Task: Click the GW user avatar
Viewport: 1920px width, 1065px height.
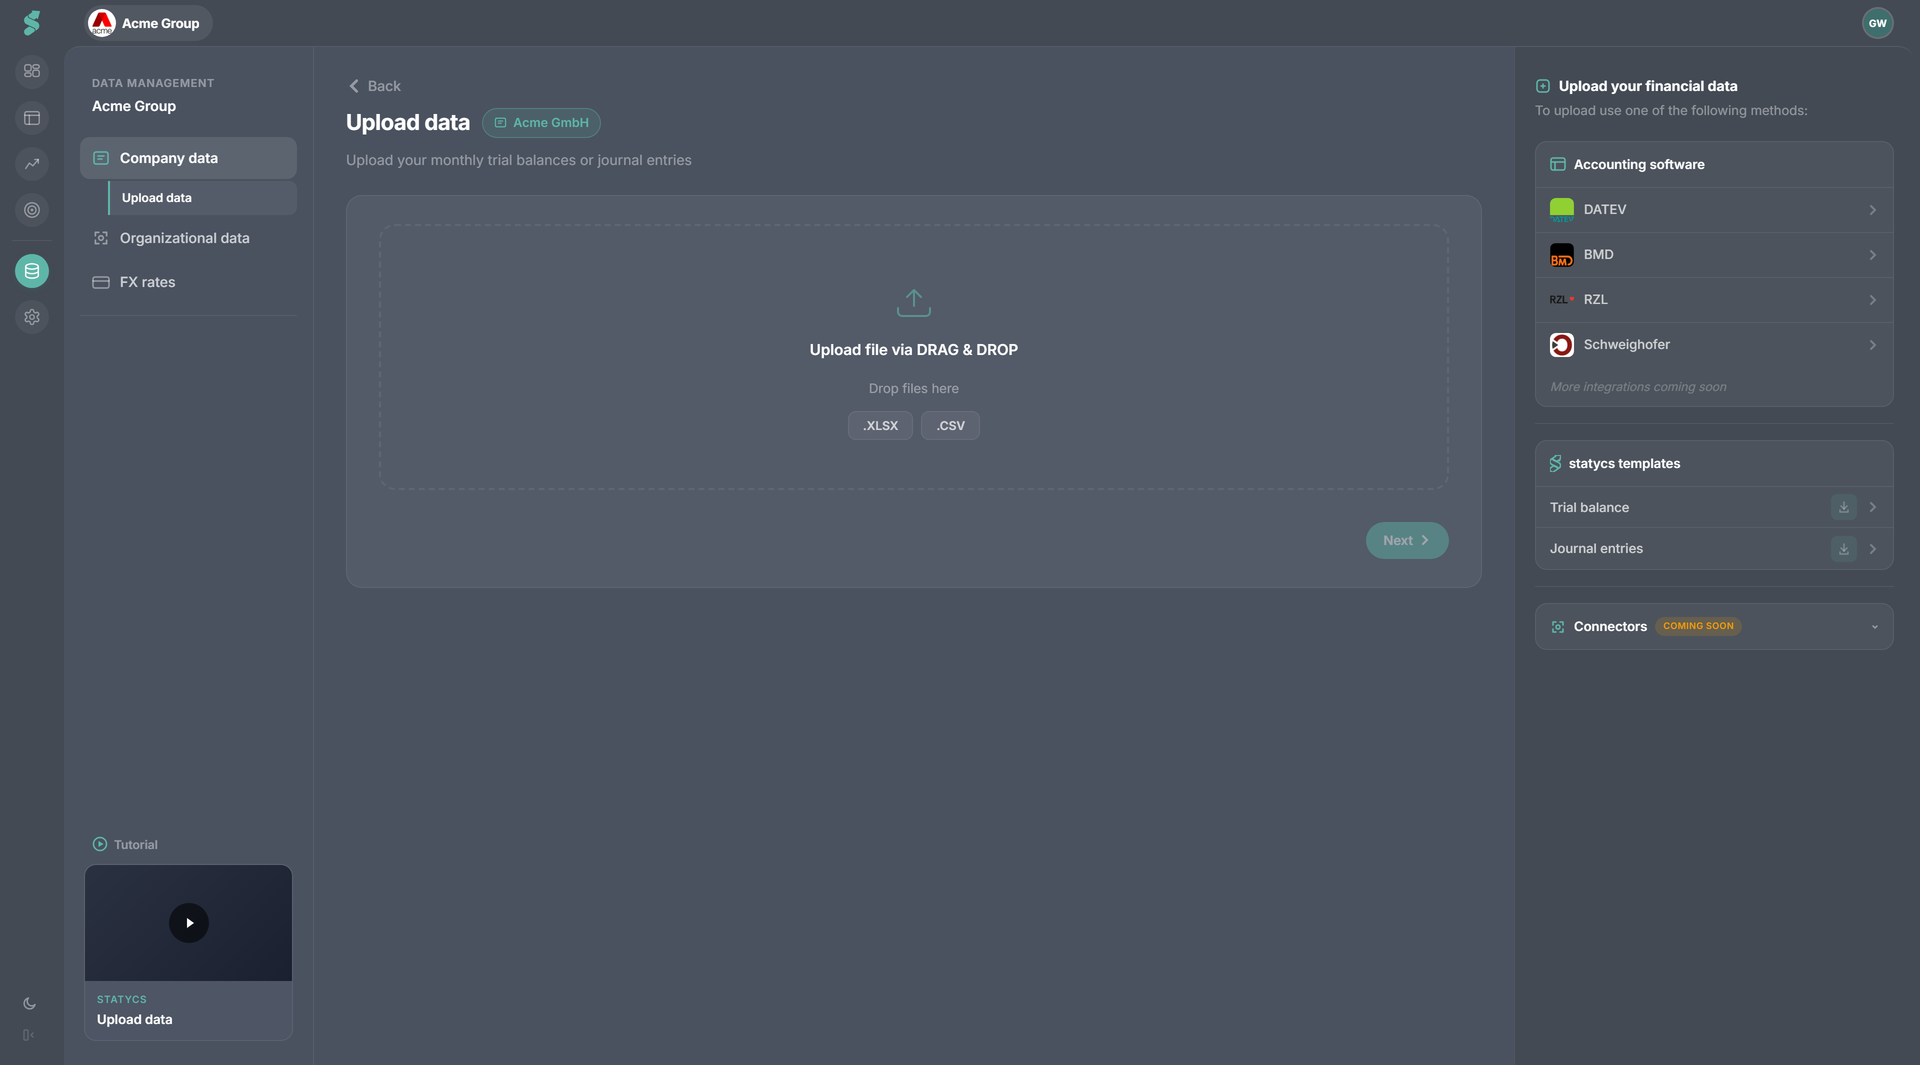Action: [1877, 23]
